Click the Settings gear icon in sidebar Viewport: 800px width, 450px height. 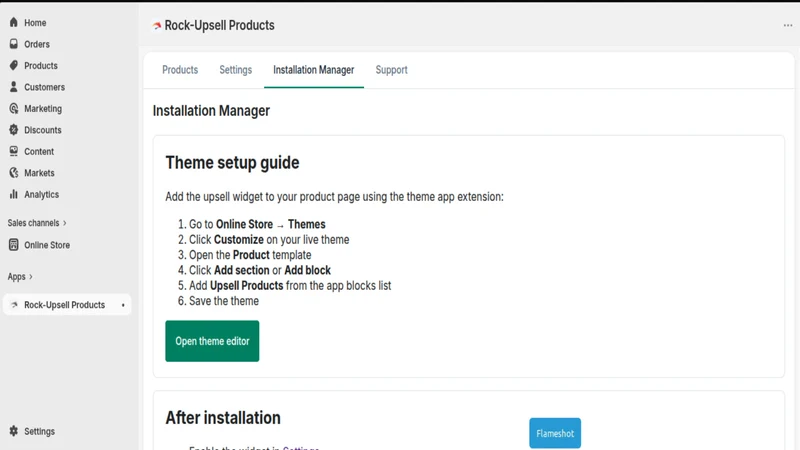click(x=14, y=431)
